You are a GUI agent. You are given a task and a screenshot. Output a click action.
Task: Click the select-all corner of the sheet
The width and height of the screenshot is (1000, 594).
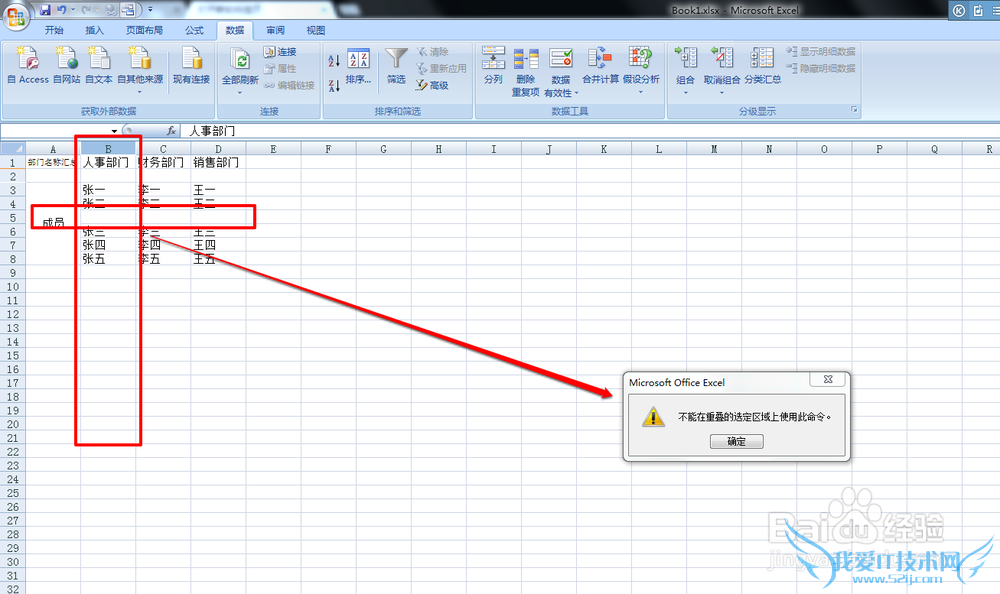point(13,149)
